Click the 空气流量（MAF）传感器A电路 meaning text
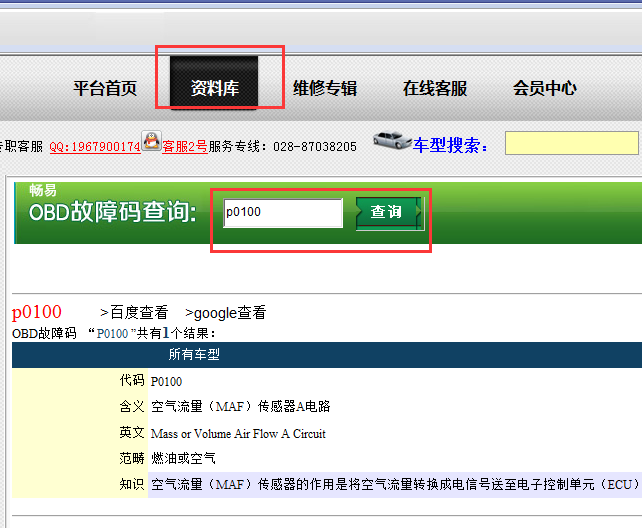Image resolution: width=642 pixels, height=528 pixels. coord(241,406)
